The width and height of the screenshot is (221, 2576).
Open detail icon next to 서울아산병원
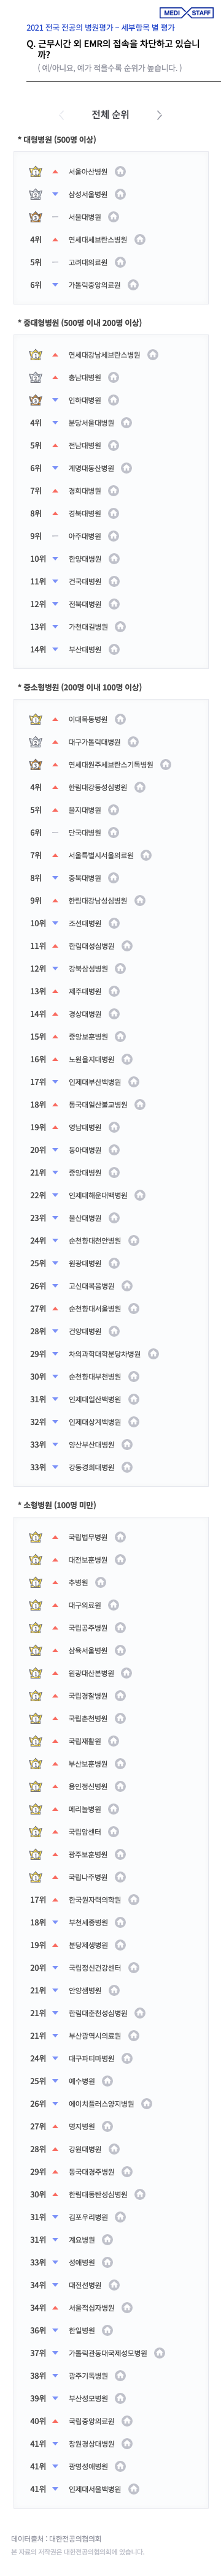pos(120,172)
